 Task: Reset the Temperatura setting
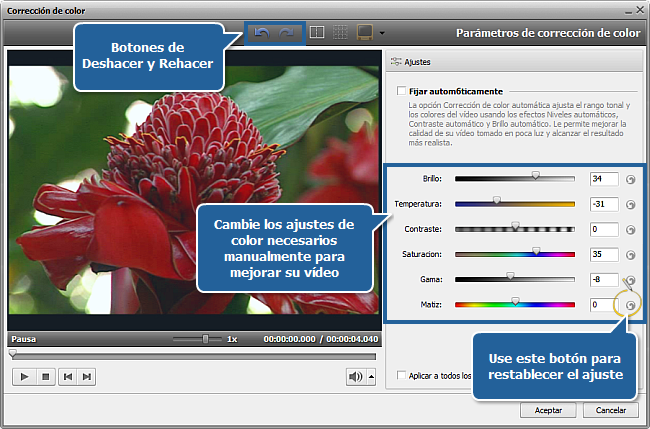[631, 204]
